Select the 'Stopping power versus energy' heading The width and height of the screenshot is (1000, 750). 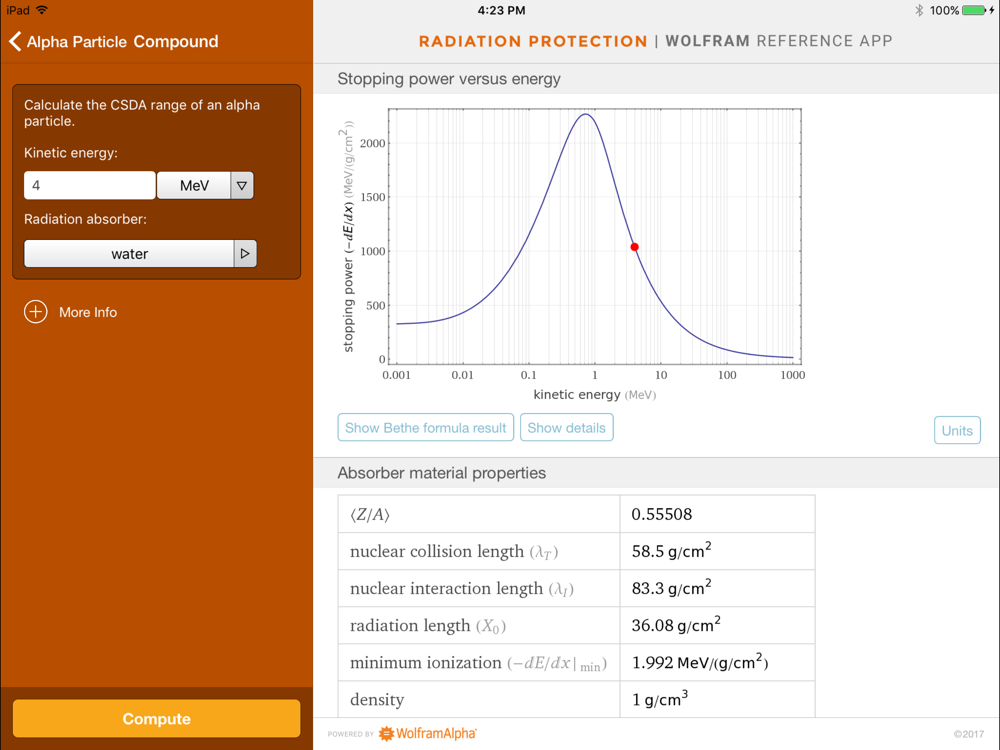pos(449,79)
